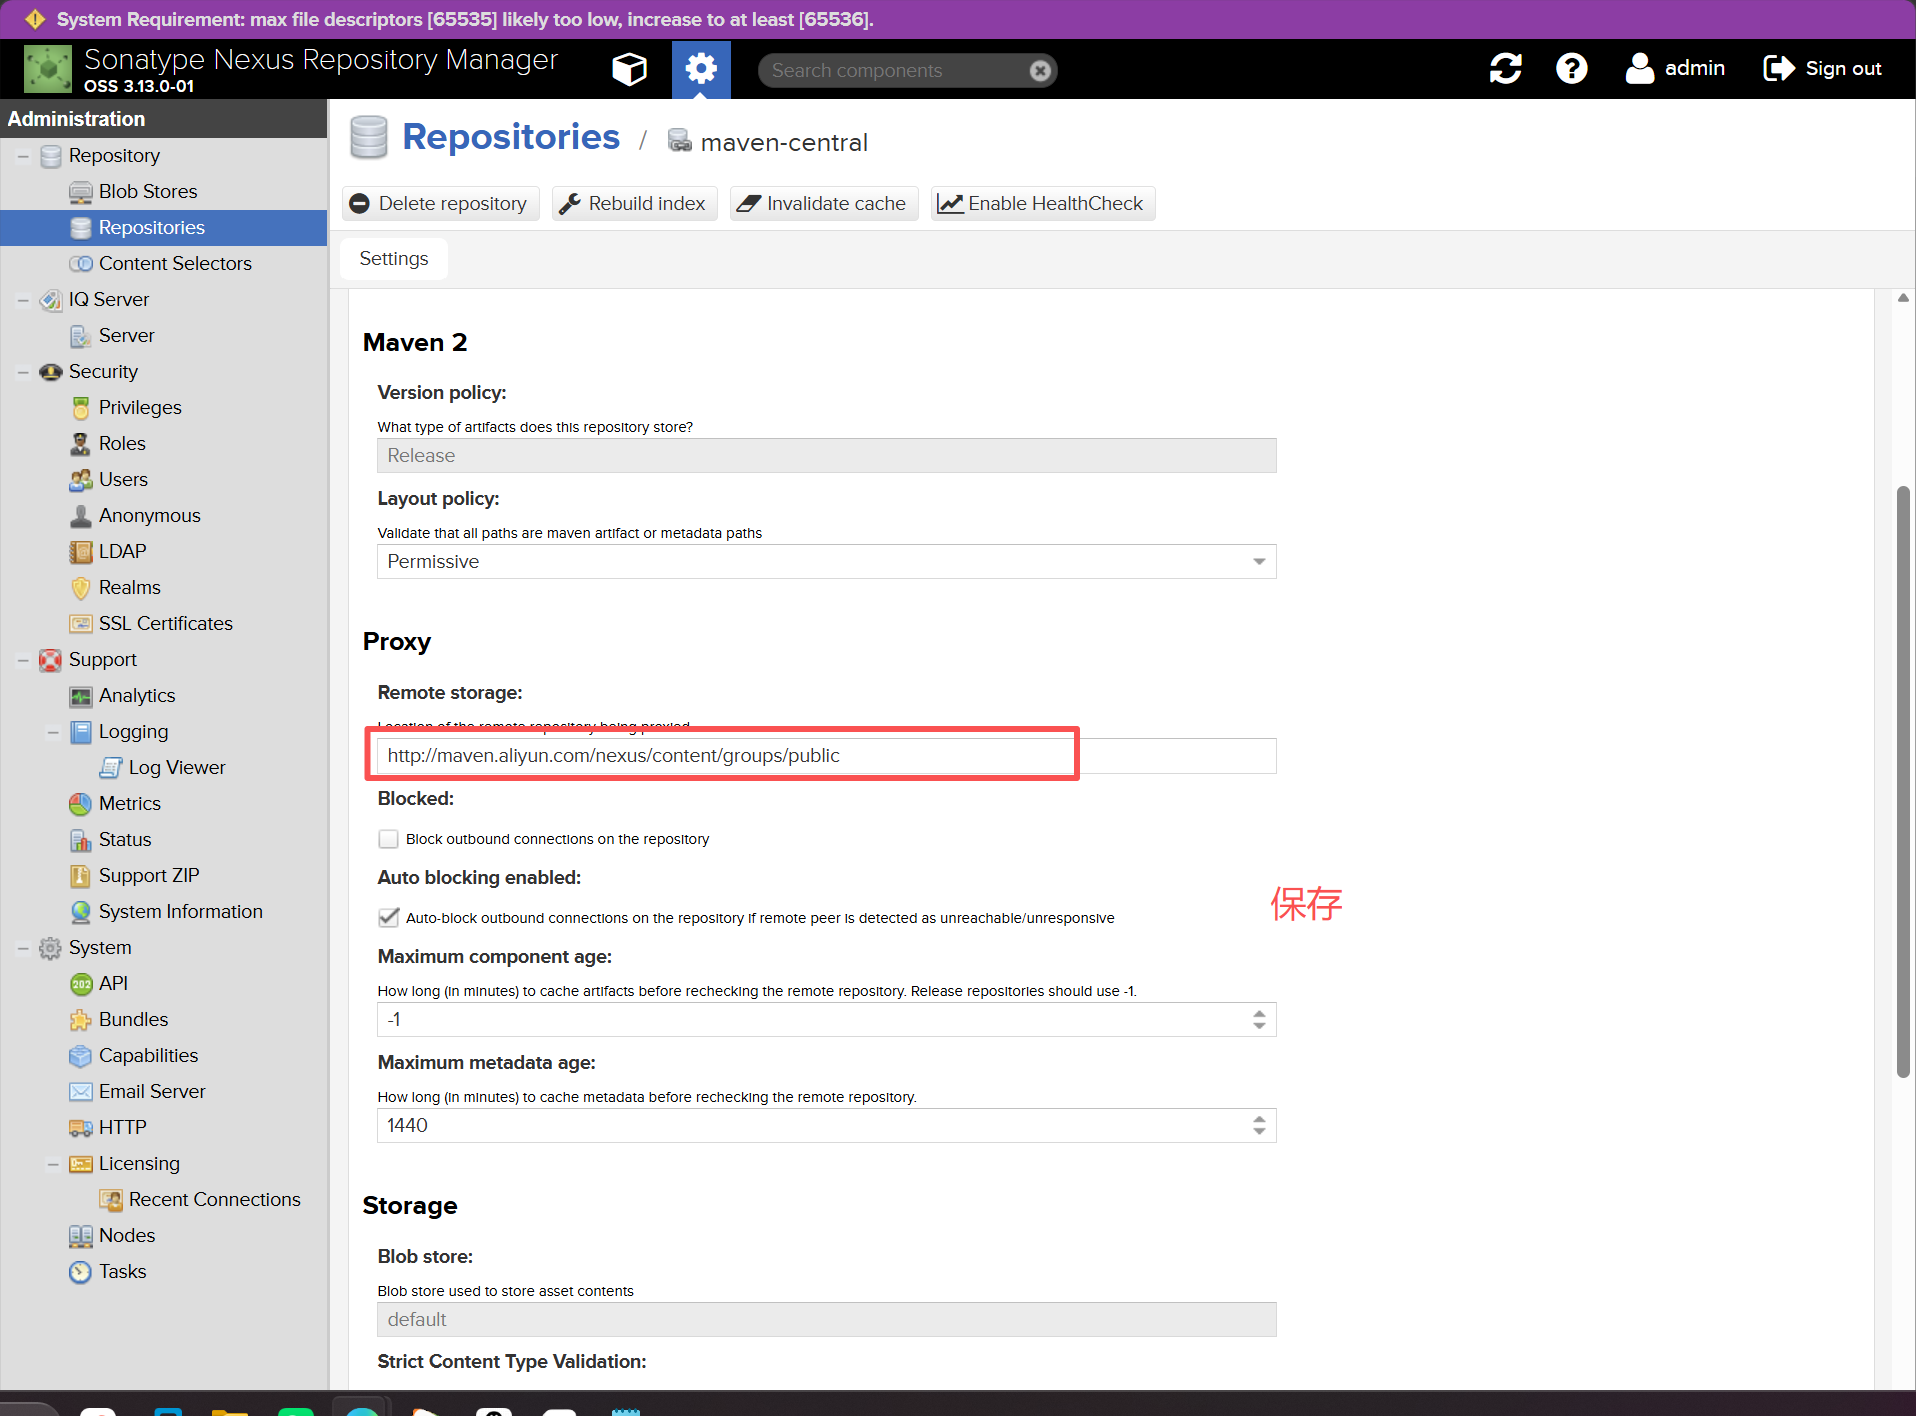The width and height of the screenshot is (1916, 1416).
Task: Collapse the IQ Server tree node
Action: coord(23,300)
